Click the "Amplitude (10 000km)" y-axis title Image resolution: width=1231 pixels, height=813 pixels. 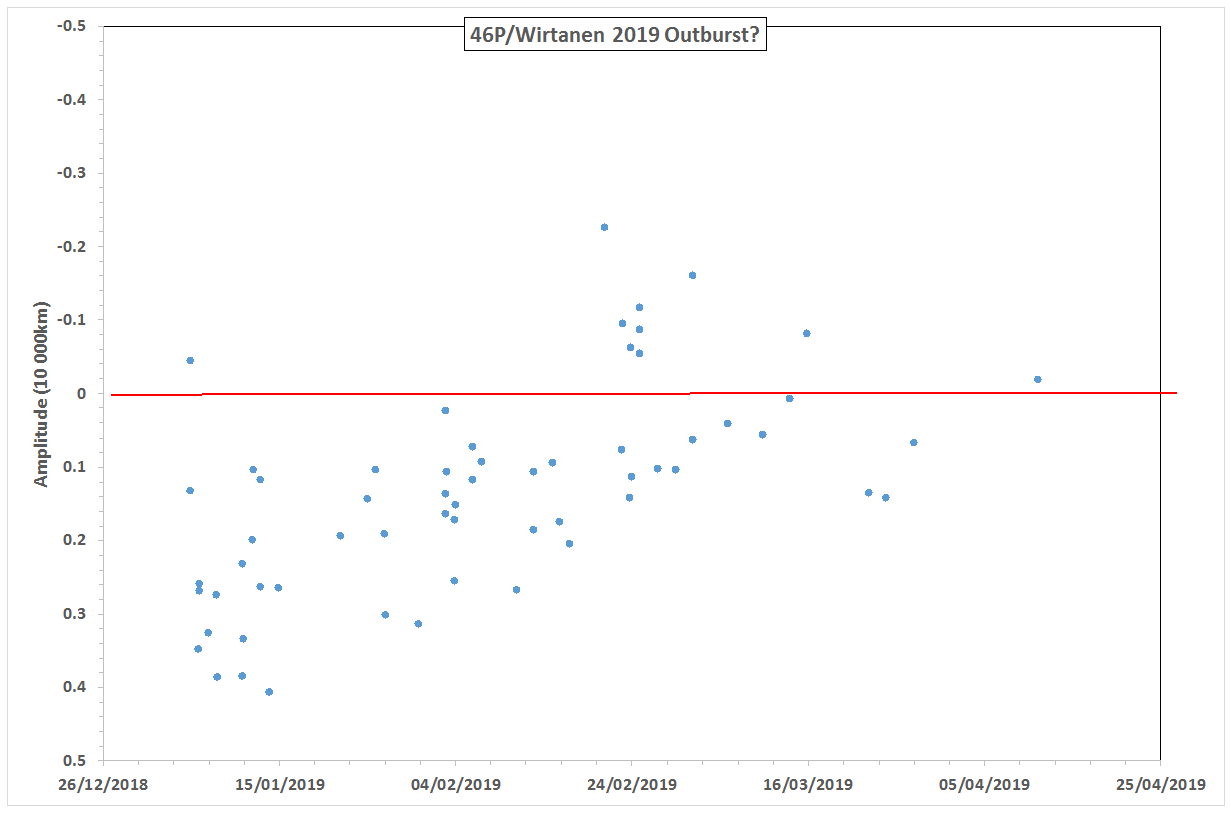pos(41,394)
